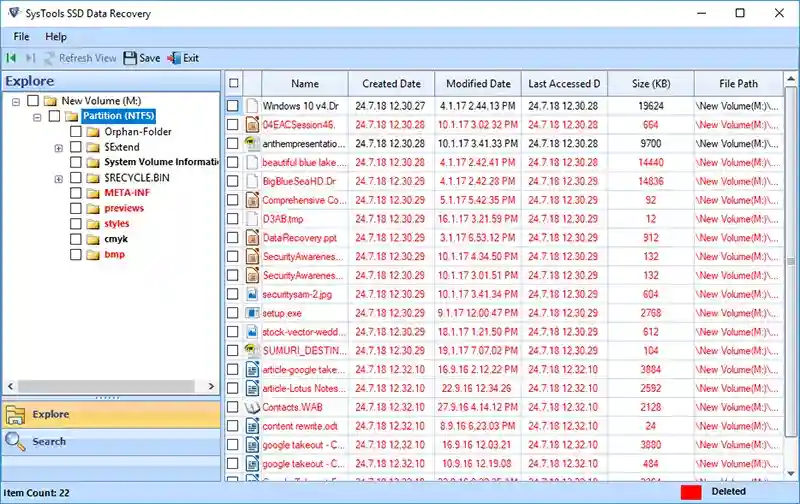Click file icon of D3AB.tmp row
Image resolution: width=800 pixels, height=504 pixels.
coord(252,219)
